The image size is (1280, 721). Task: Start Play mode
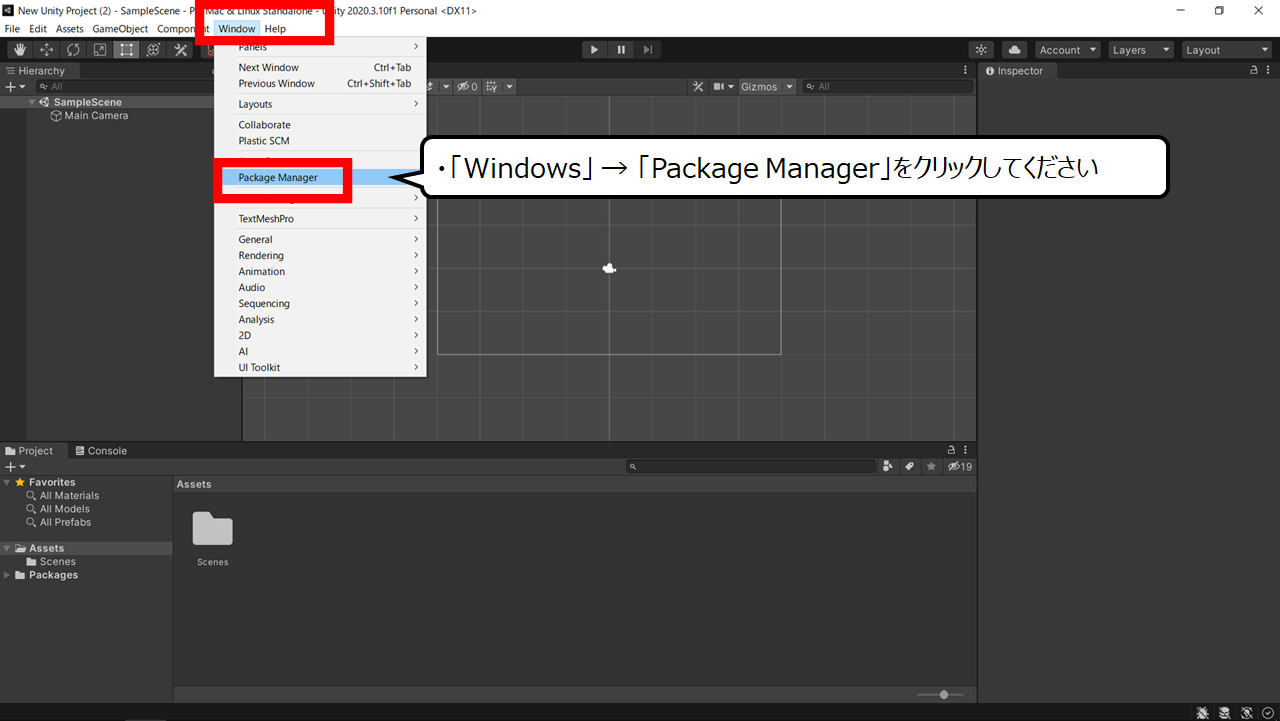tap(594, 50)
